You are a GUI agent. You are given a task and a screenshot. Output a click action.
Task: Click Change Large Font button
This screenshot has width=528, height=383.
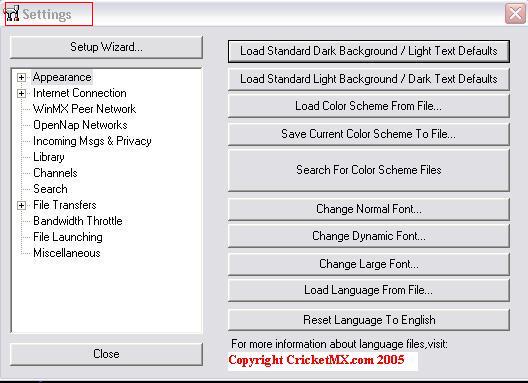pyautogui.click(x=369, y=264)
